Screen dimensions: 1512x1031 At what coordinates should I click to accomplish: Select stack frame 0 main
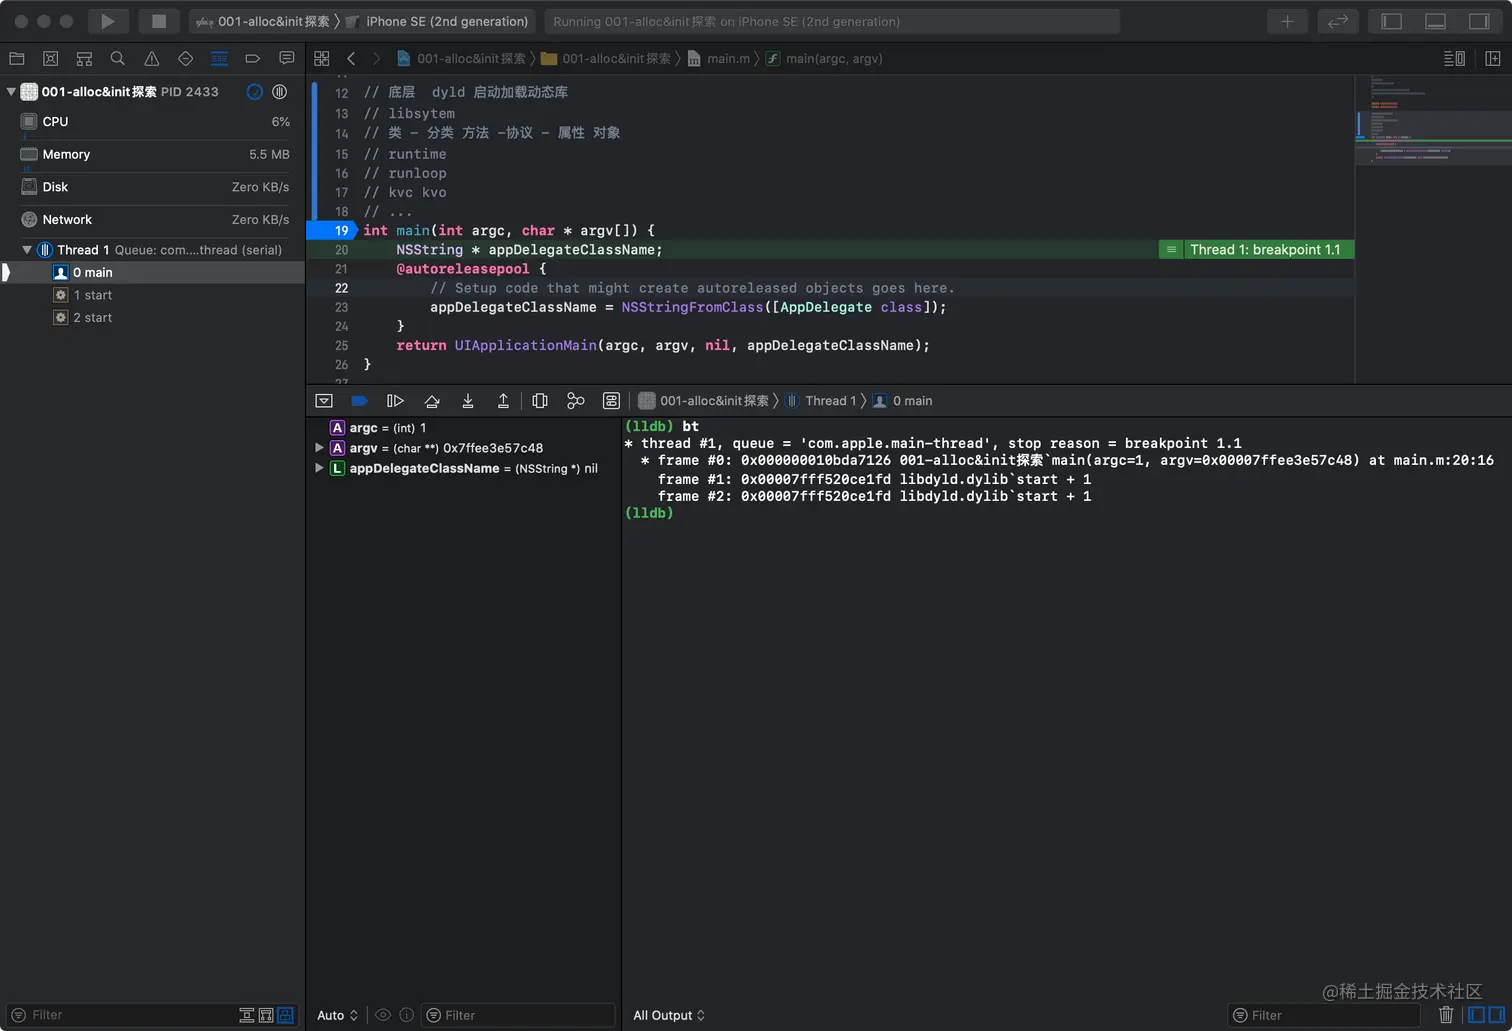153,273
